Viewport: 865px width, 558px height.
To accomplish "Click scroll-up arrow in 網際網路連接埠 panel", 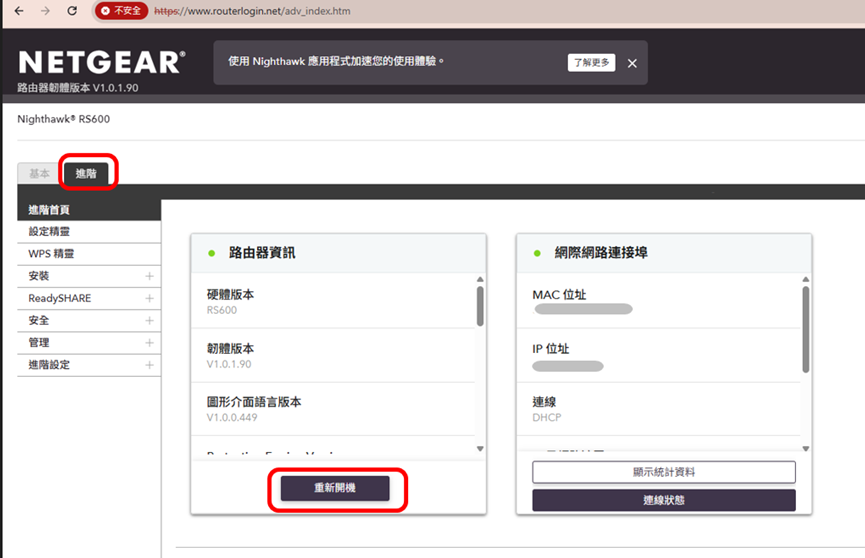I will (805, 279).
